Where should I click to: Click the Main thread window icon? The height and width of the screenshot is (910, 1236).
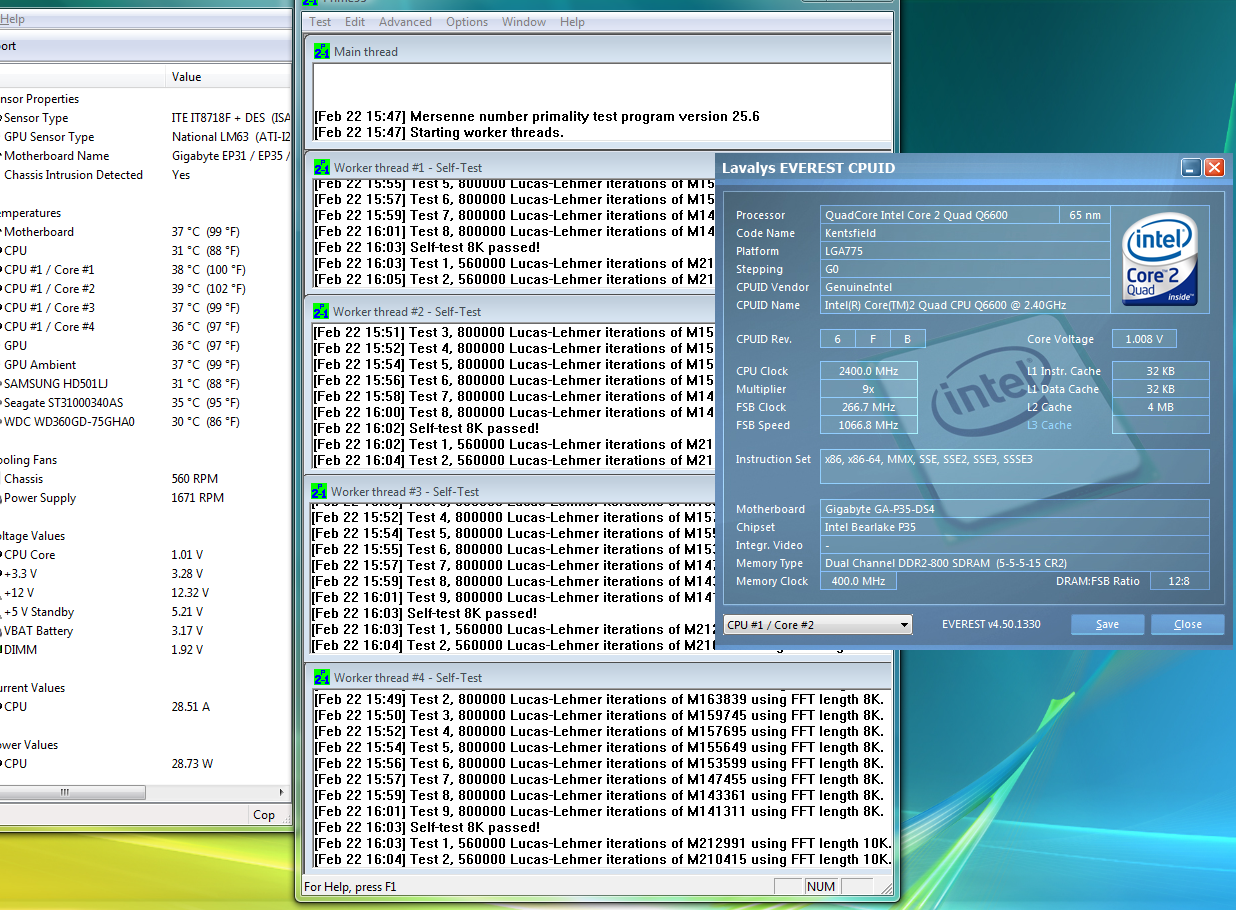pyautogui.click(x=321, y=51)
